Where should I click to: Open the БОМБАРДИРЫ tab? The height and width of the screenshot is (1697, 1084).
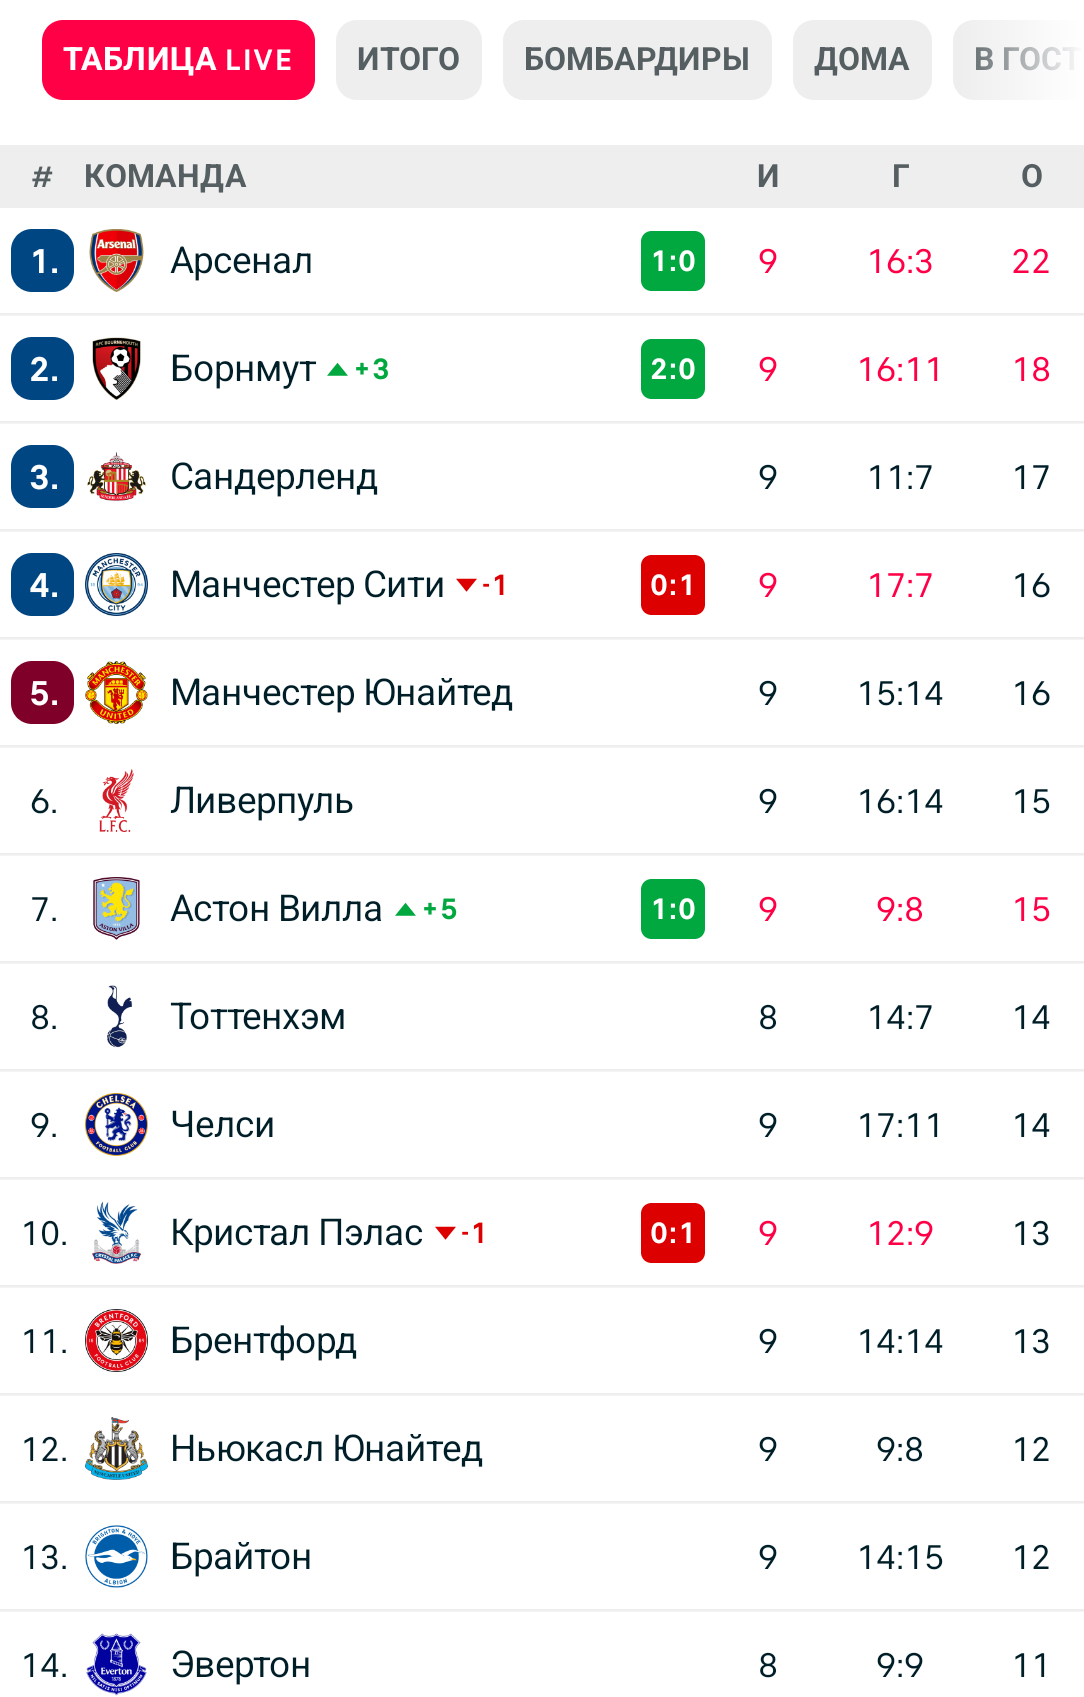637,60
